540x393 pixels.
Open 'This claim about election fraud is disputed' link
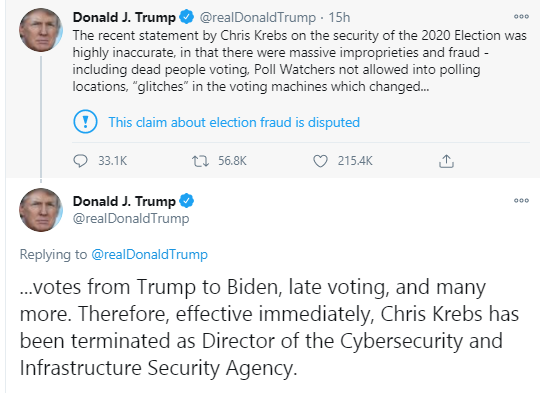point(234,122)
